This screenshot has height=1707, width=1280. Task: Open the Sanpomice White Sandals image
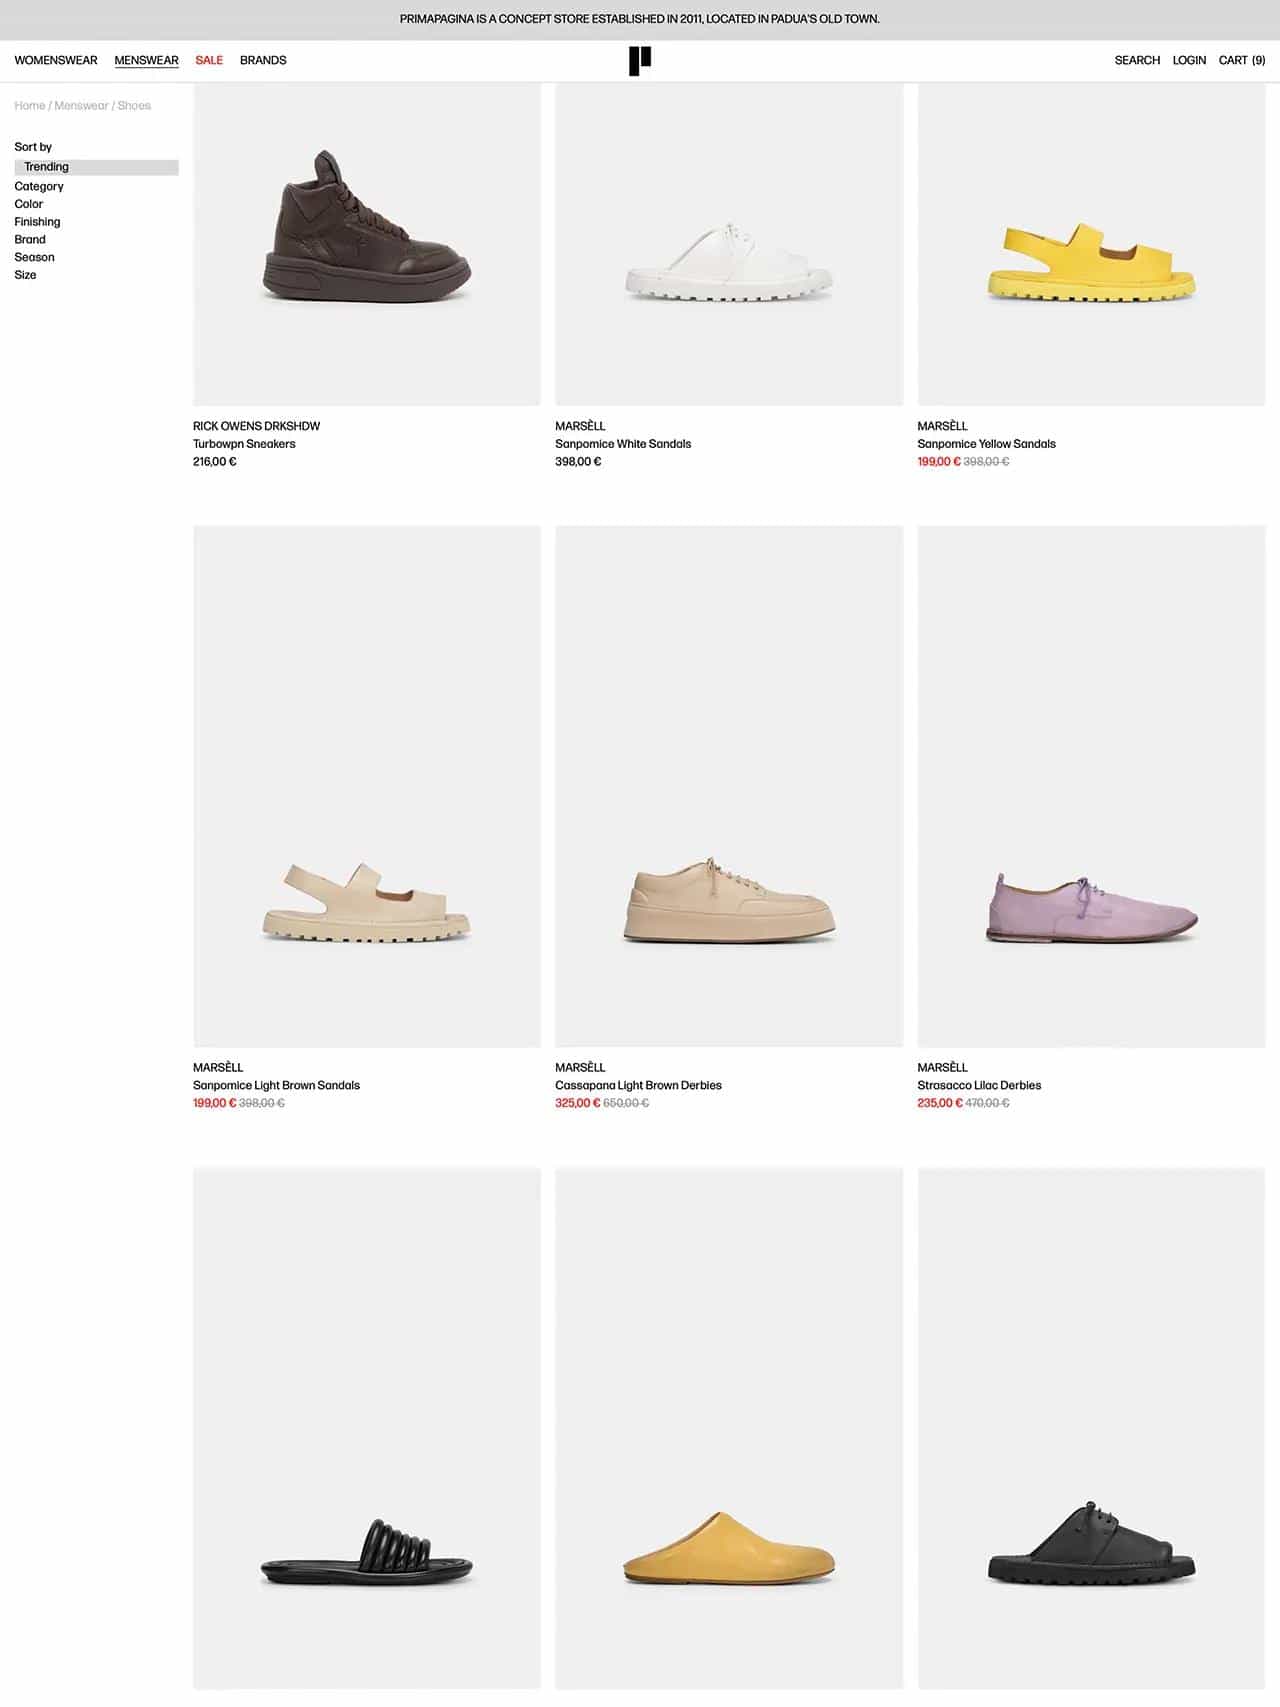pos(729,244)
